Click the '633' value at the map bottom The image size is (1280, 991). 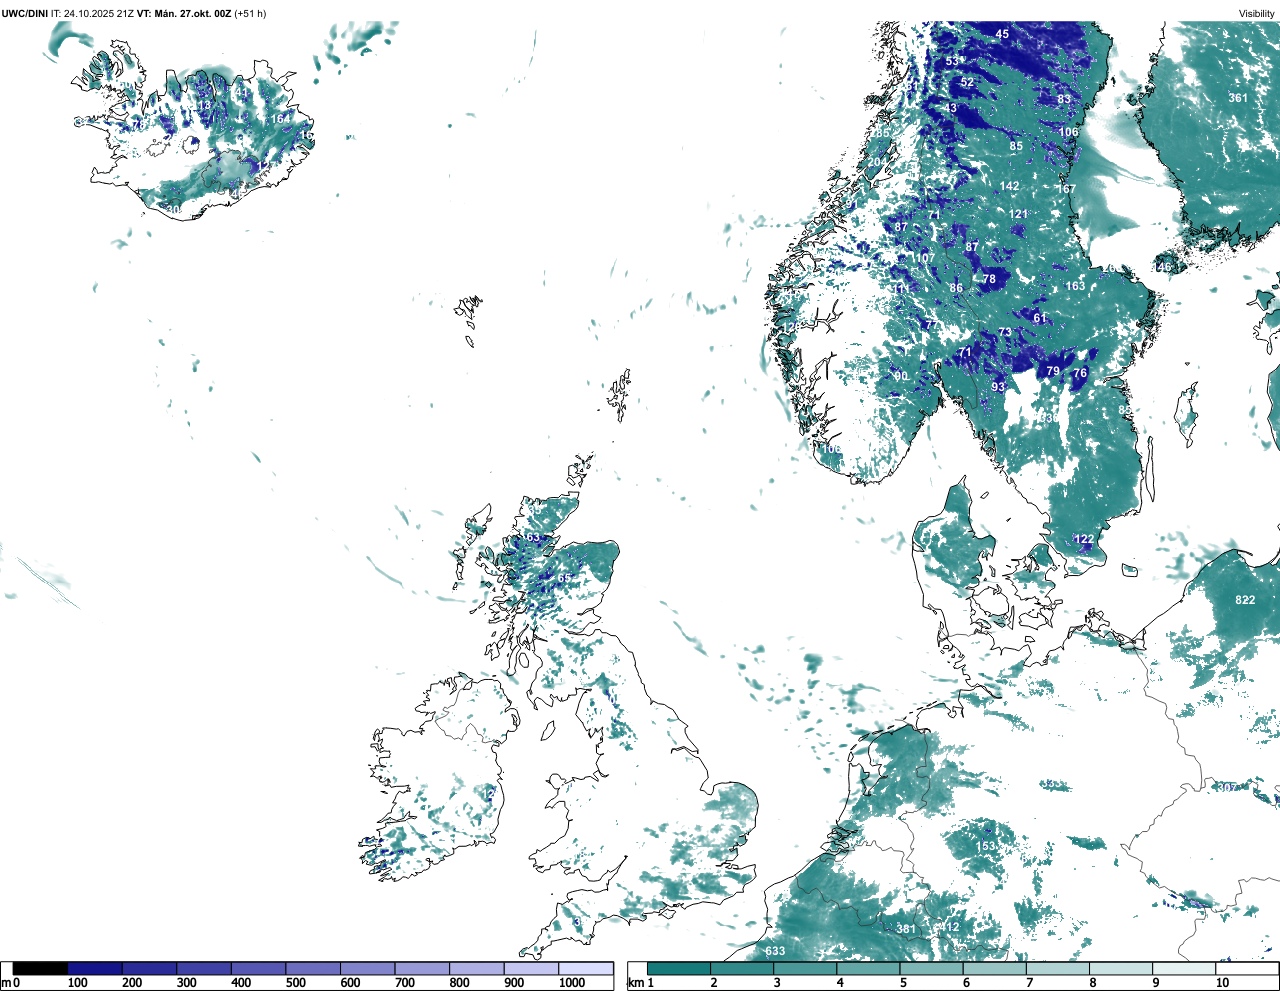775,951
